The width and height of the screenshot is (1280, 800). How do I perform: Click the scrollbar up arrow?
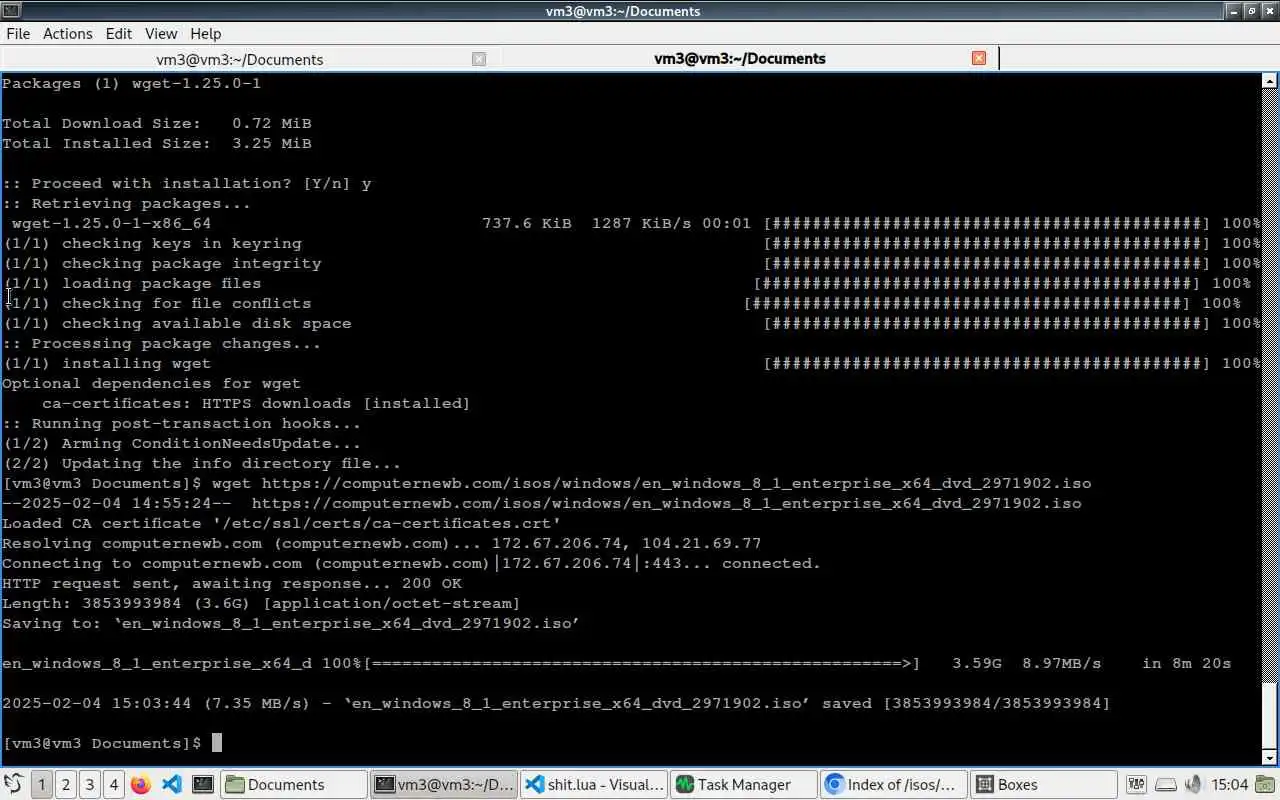pos(1270,81)
